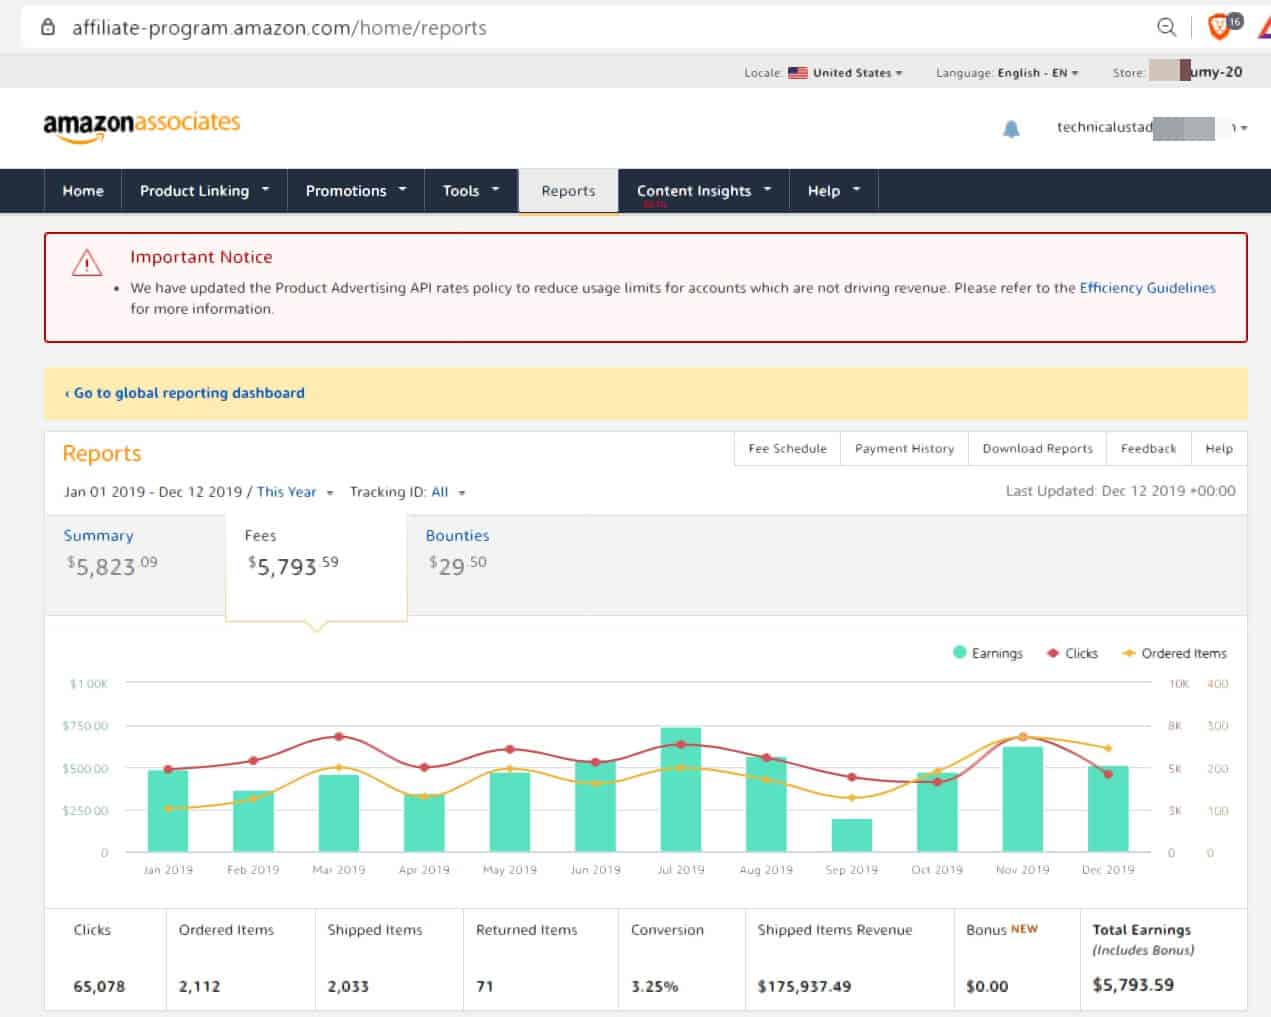
Task: Expand the Help navigation menu
Action: coord(834,190)
